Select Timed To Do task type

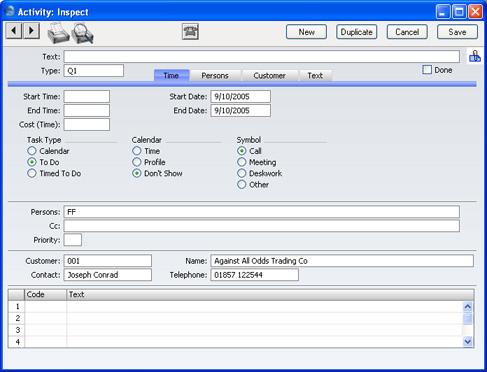pyautogui.click(x=32, y=173)
